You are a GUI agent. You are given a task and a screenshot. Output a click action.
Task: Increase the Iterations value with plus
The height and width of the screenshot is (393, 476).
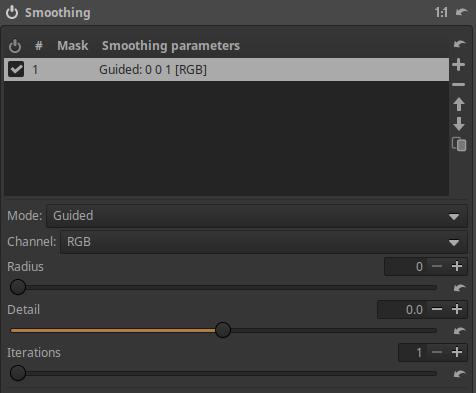click(457, 352)
